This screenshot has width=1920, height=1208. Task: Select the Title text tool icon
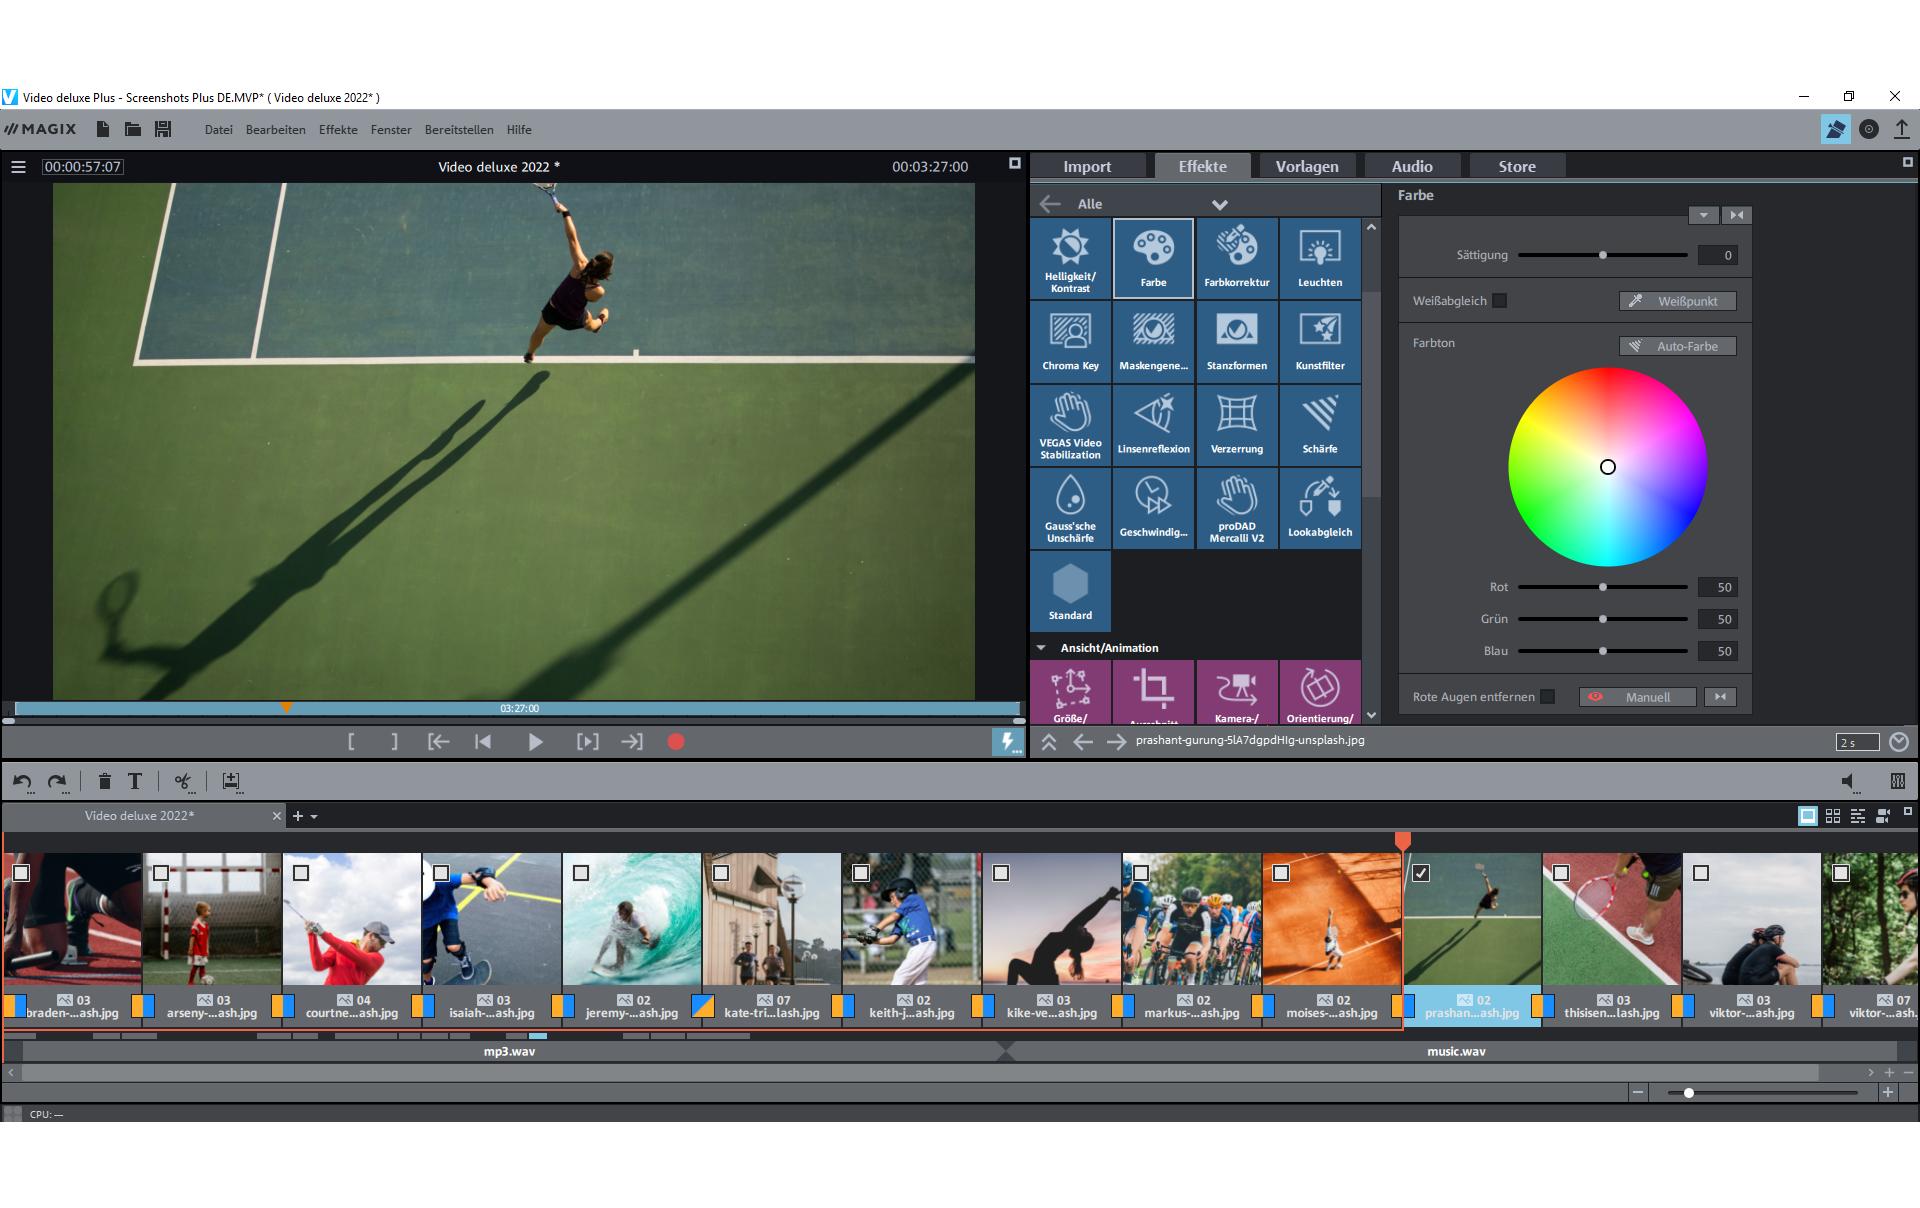point(135,782)
